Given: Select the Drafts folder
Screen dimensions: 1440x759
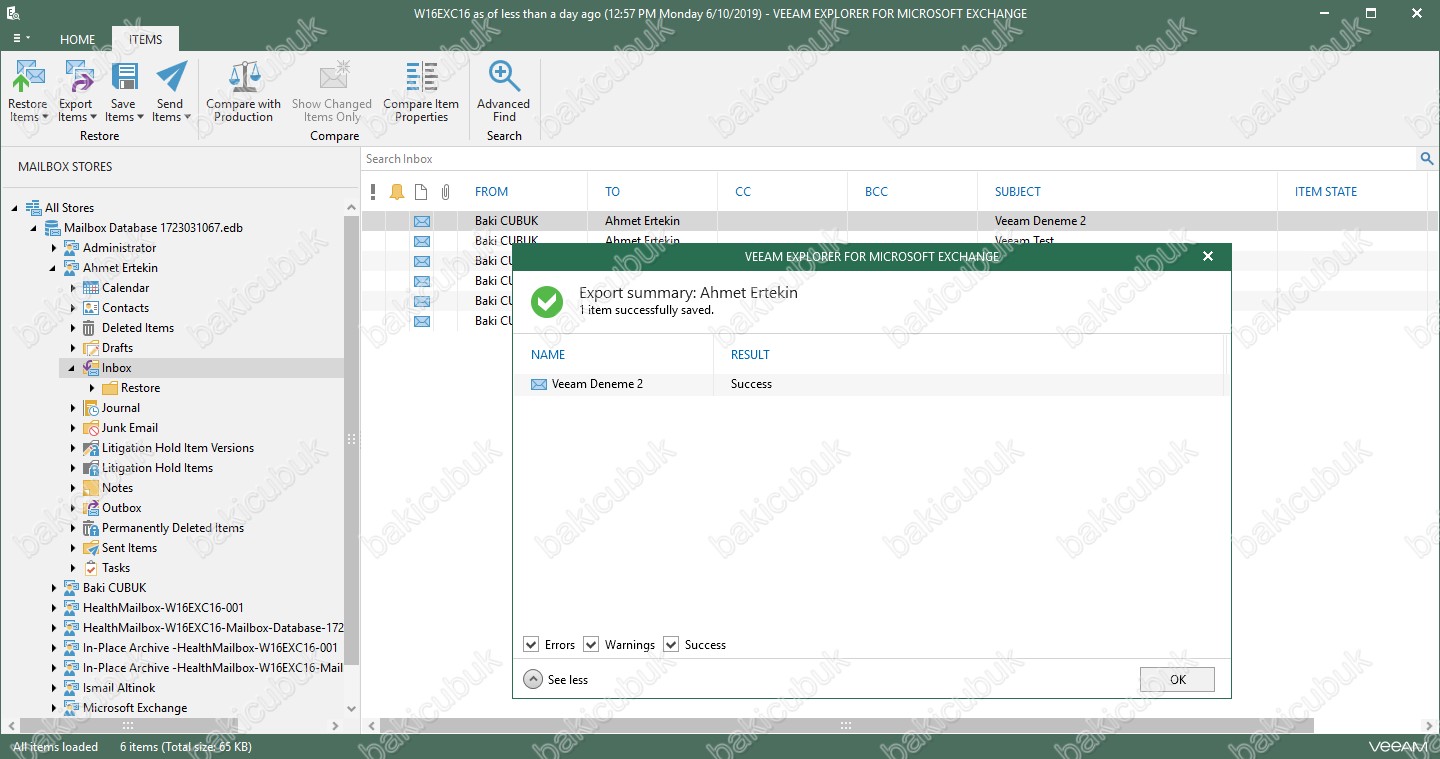Looking at the screenshot, I should pyautogui.click(x=117, y=348).
